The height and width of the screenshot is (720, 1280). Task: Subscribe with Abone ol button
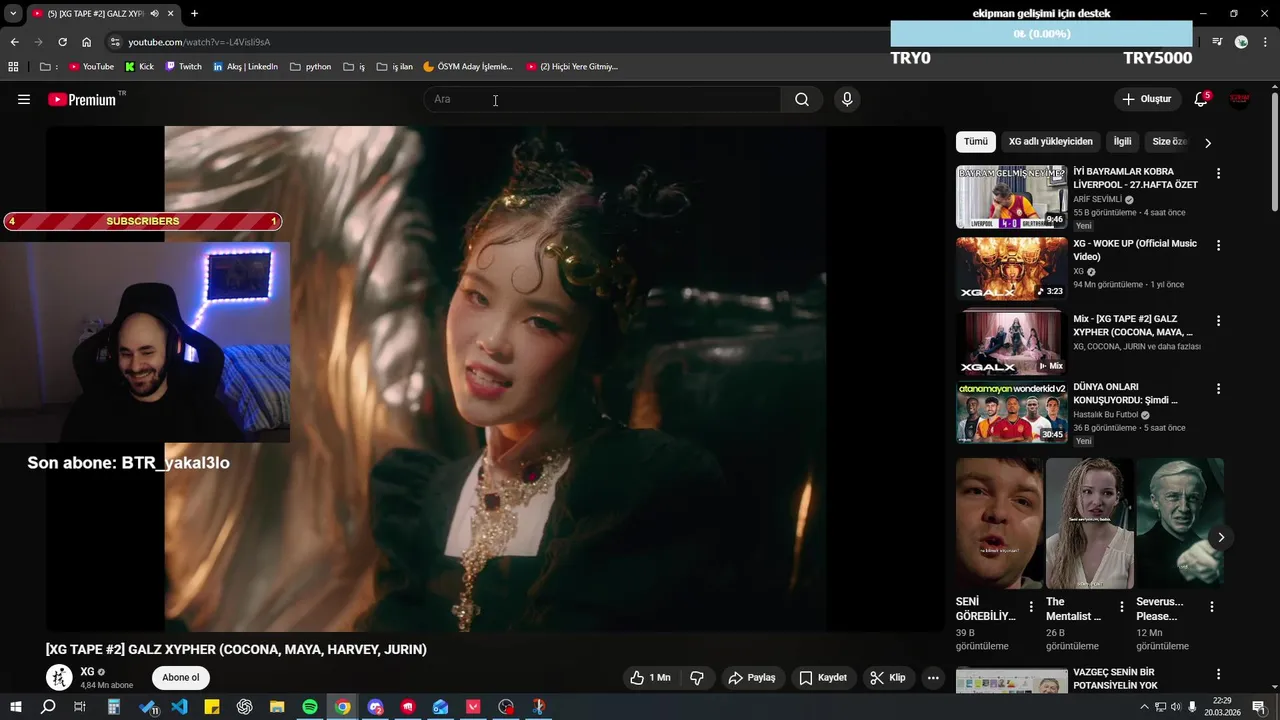pyautogui.click(x=181, y=678)
